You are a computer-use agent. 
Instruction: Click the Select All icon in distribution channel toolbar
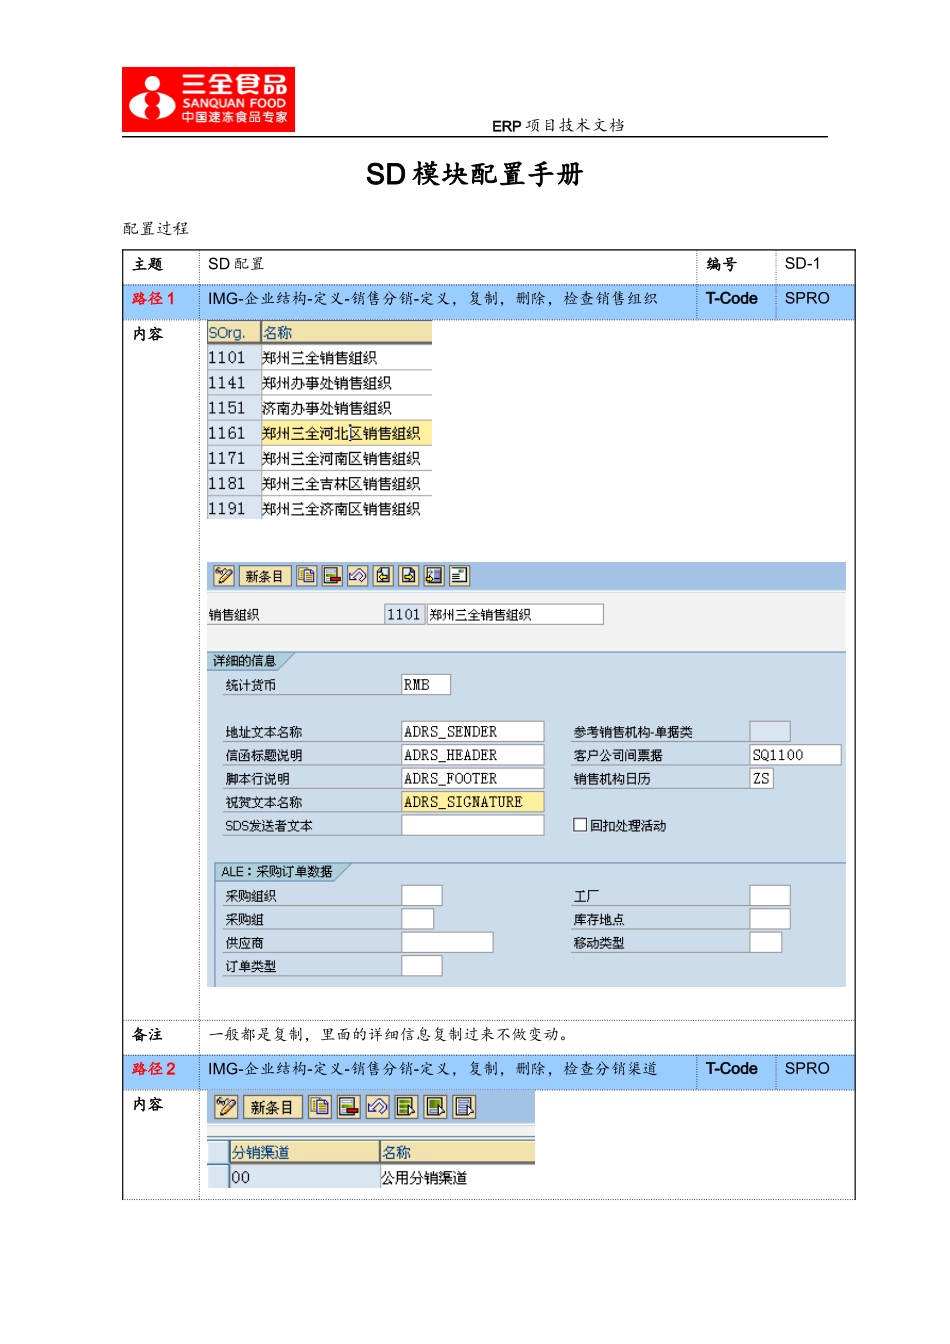click(406, 1107)
